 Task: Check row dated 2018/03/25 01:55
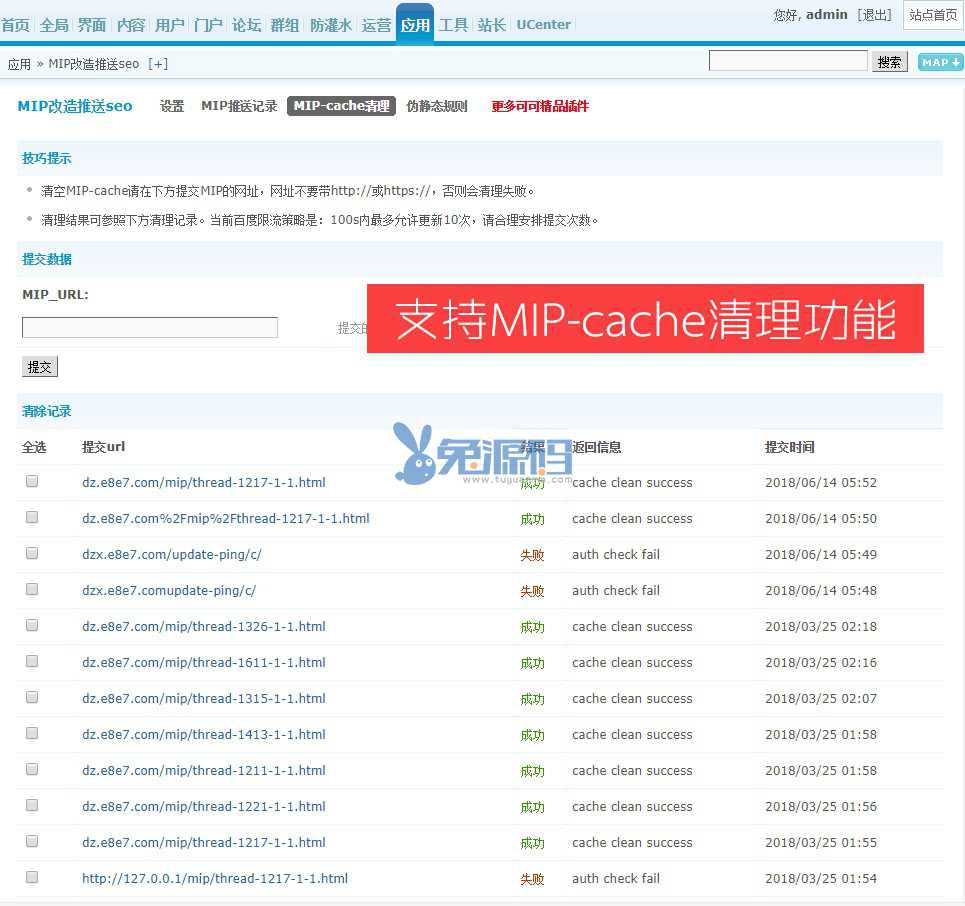32,841
